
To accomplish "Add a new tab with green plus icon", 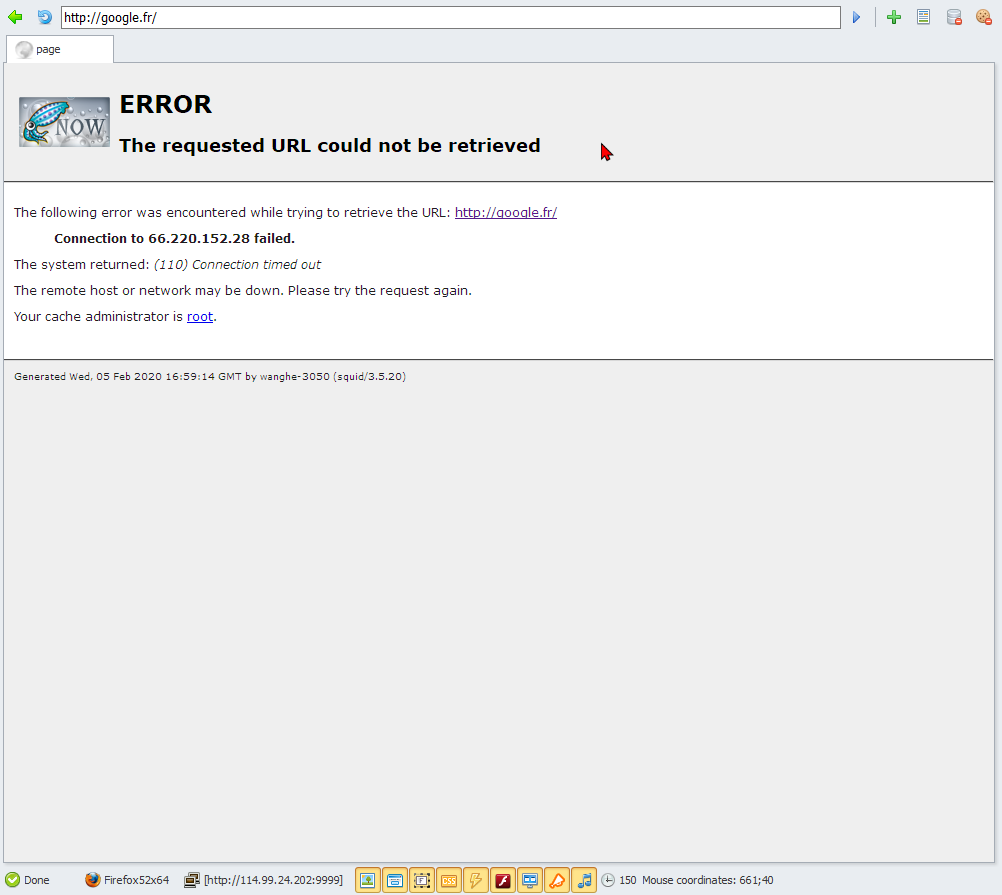I will (894, 17).
